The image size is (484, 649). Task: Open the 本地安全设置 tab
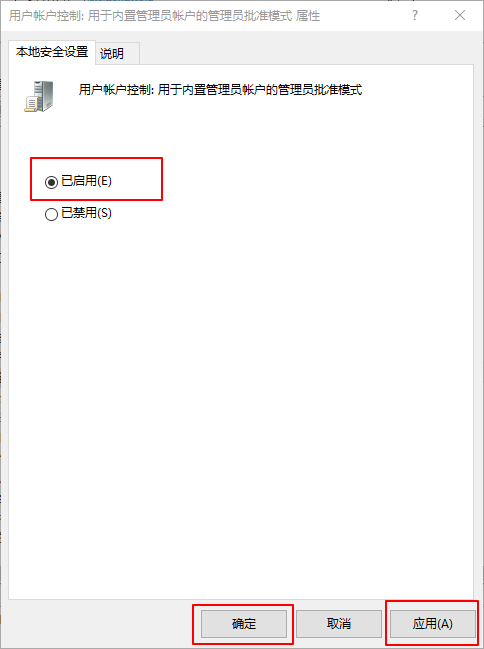coord(52,52)
